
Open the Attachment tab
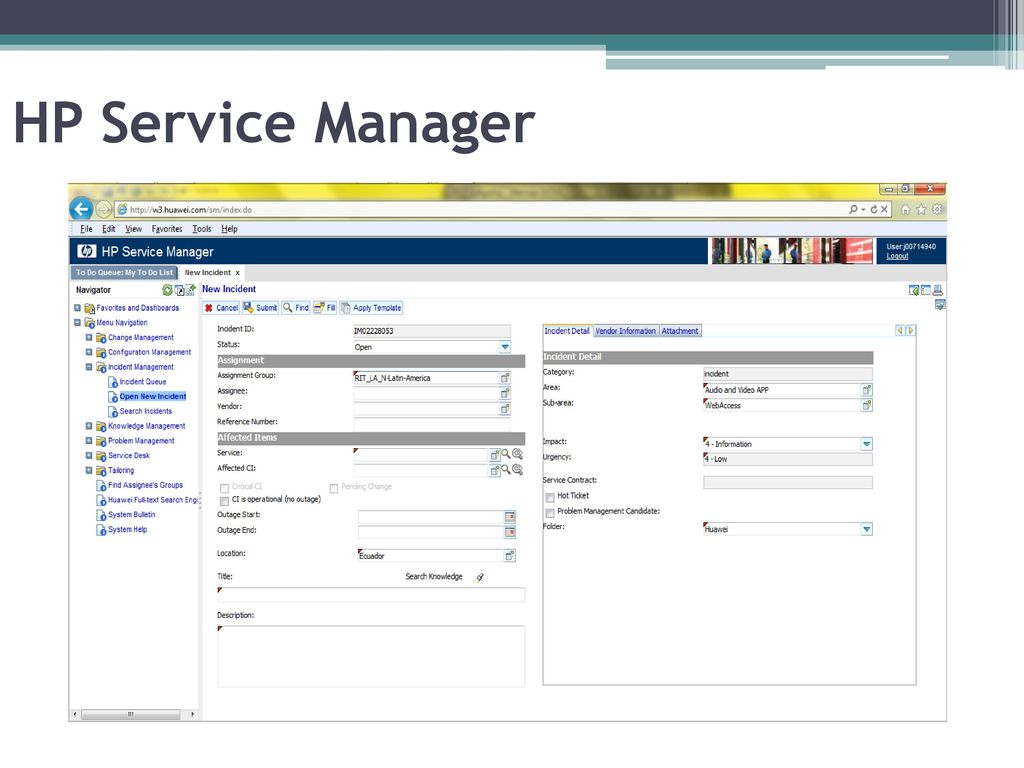tap(680, 331)
